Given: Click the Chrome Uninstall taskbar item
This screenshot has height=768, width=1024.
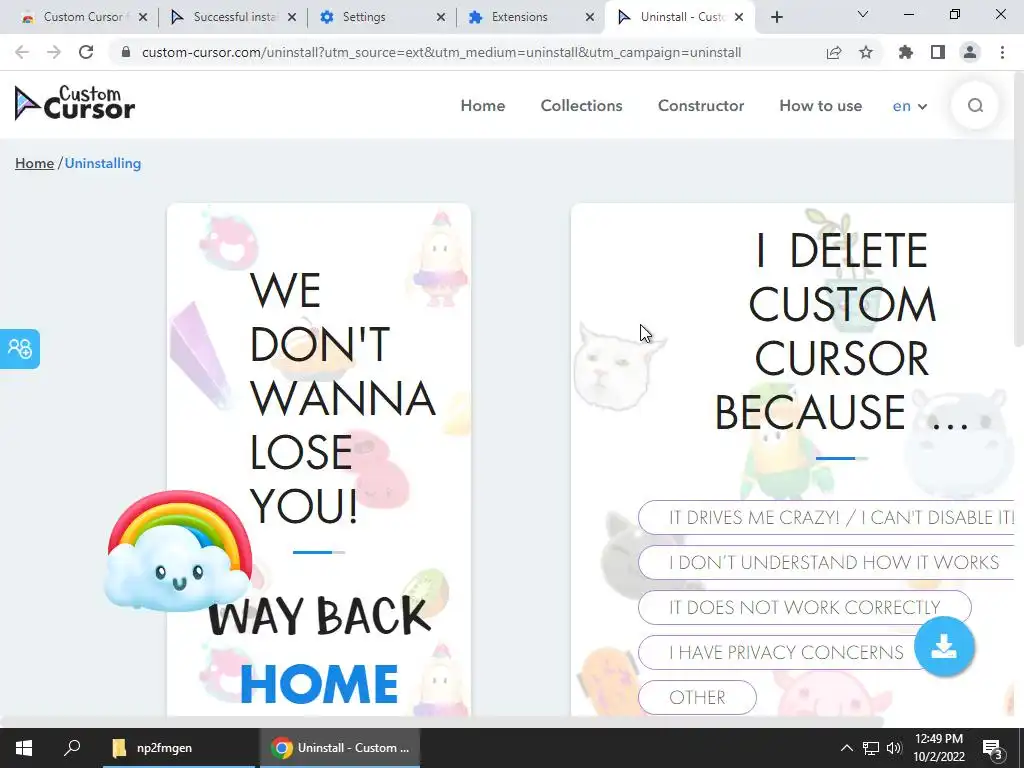Looking at the screenshot, I should tap(340, 748).
